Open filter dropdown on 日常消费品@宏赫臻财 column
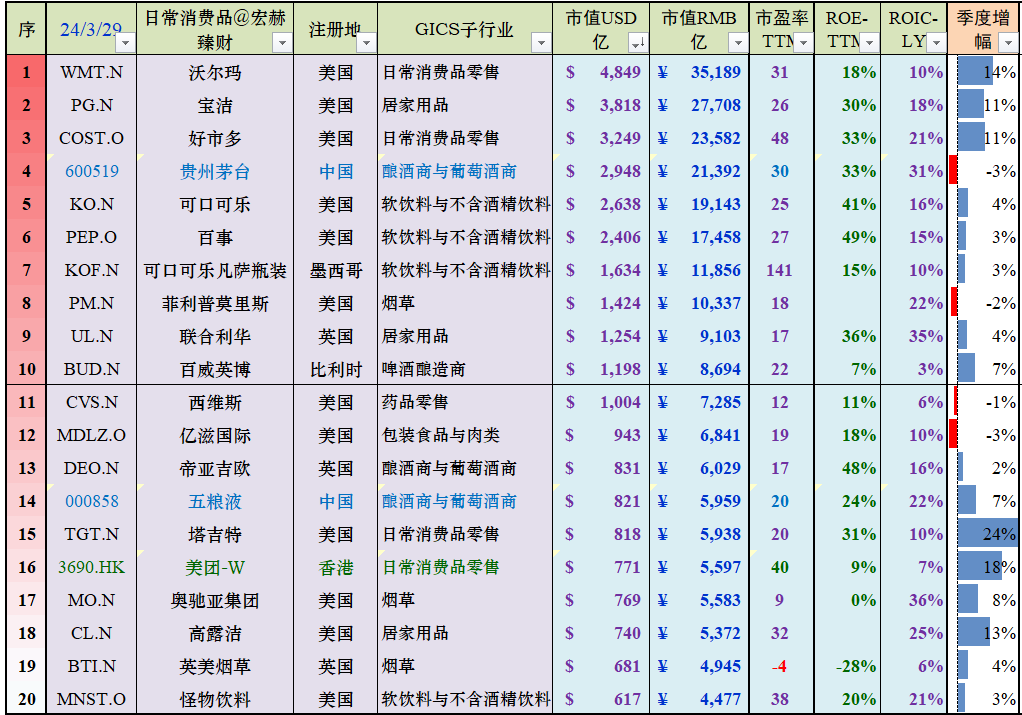 [282, 43]
